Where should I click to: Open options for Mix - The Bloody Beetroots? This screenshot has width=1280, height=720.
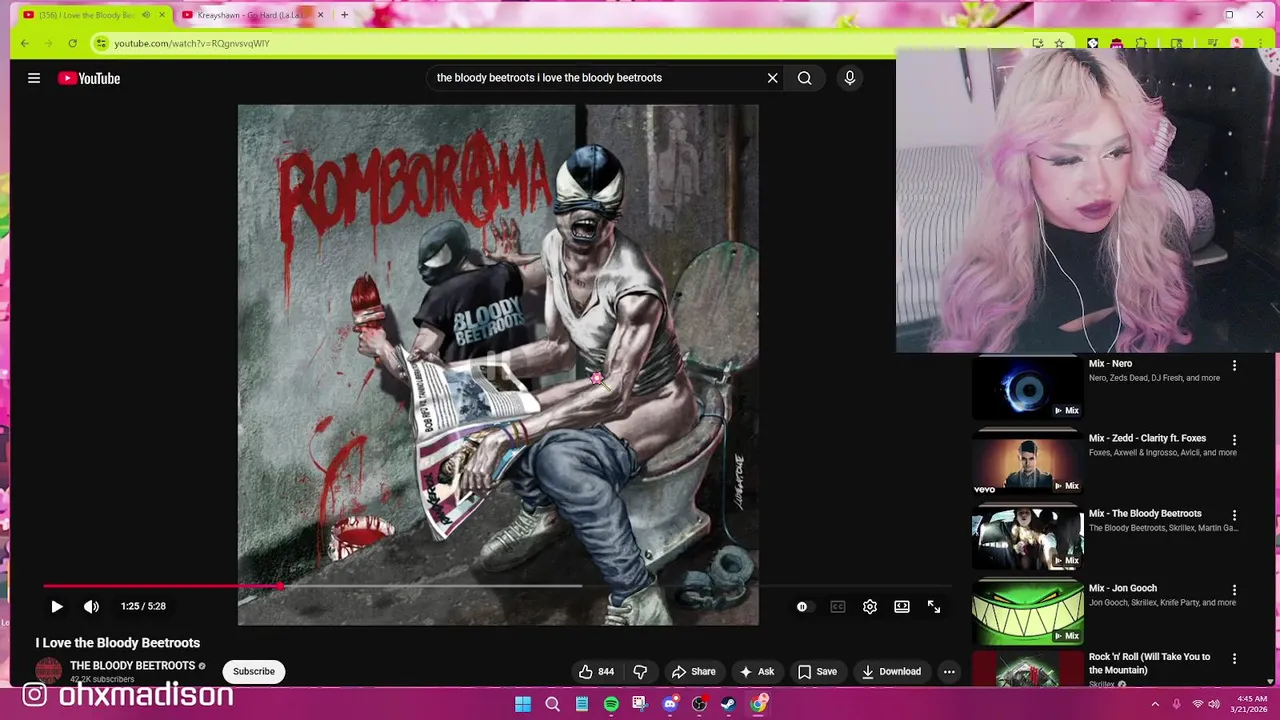(x=1234, y=515)
